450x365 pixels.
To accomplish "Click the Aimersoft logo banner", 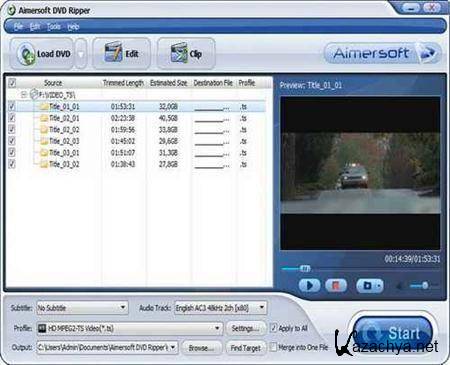I will click(383, 53).
